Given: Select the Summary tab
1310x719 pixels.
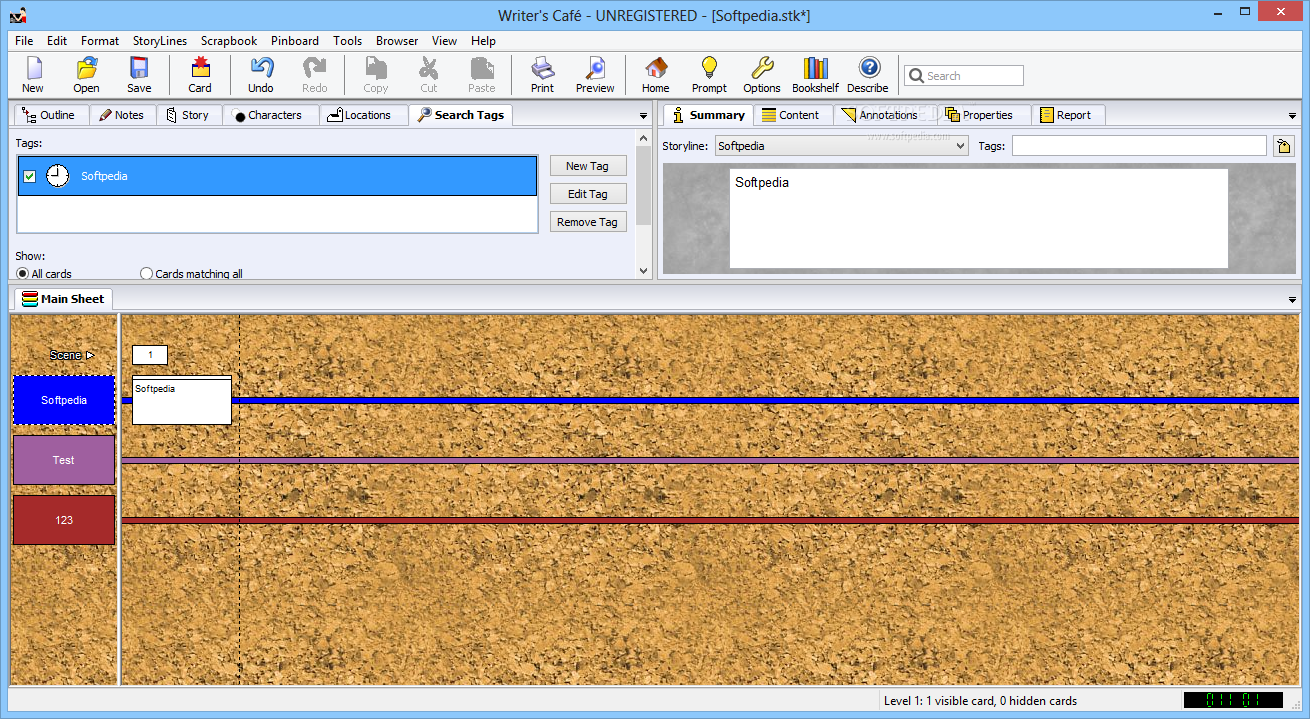Looking at the screenshot, I should pos(709,115).
